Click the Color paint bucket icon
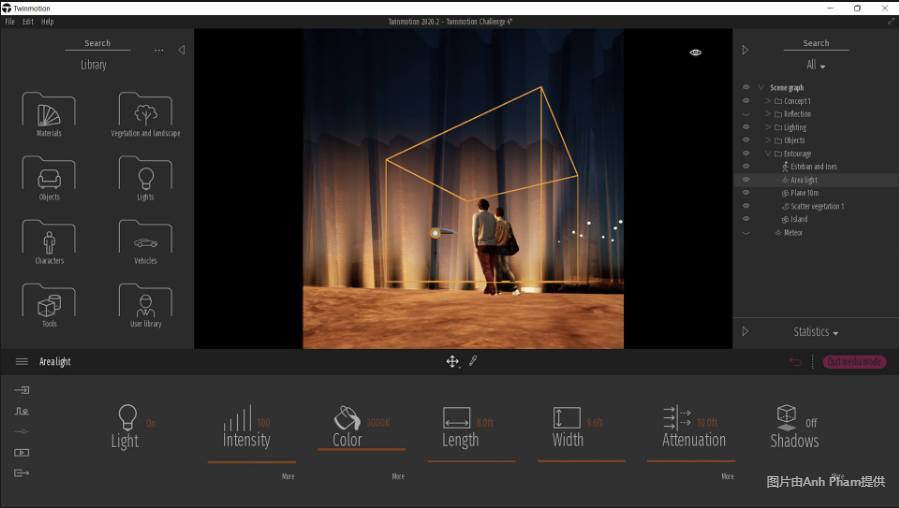Viewport: 899px width, 508px height. 347,418
